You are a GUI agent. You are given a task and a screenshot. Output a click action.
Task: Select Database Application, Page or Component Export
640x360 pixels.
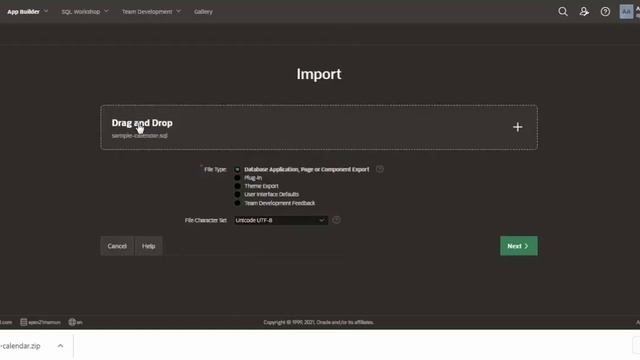[237, 169]
